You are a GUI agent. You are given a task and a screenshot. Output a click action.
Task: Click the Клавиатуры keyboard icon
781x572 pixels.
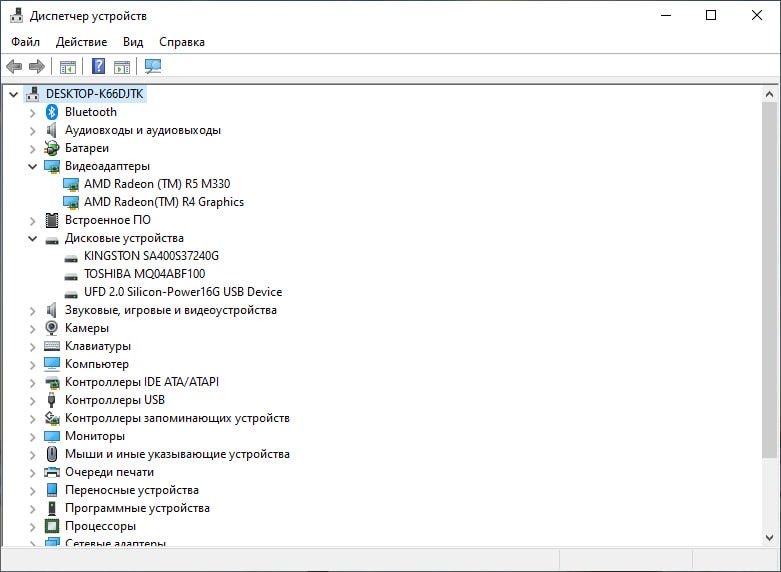coord(52,346)
